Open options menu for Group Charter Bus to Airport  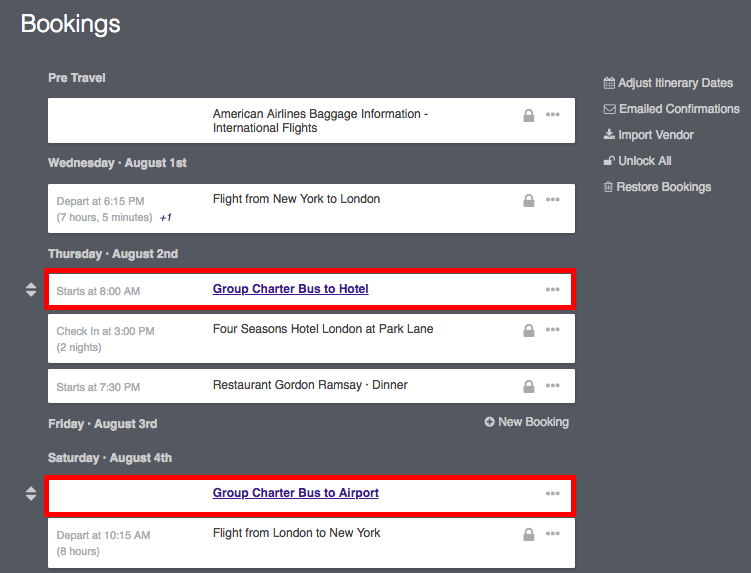tap(553, 493)
